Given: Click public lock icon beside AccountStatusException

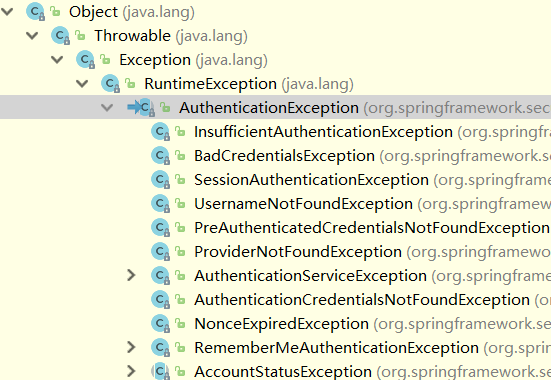Looking at the screenshot, I should coord(180,371).
